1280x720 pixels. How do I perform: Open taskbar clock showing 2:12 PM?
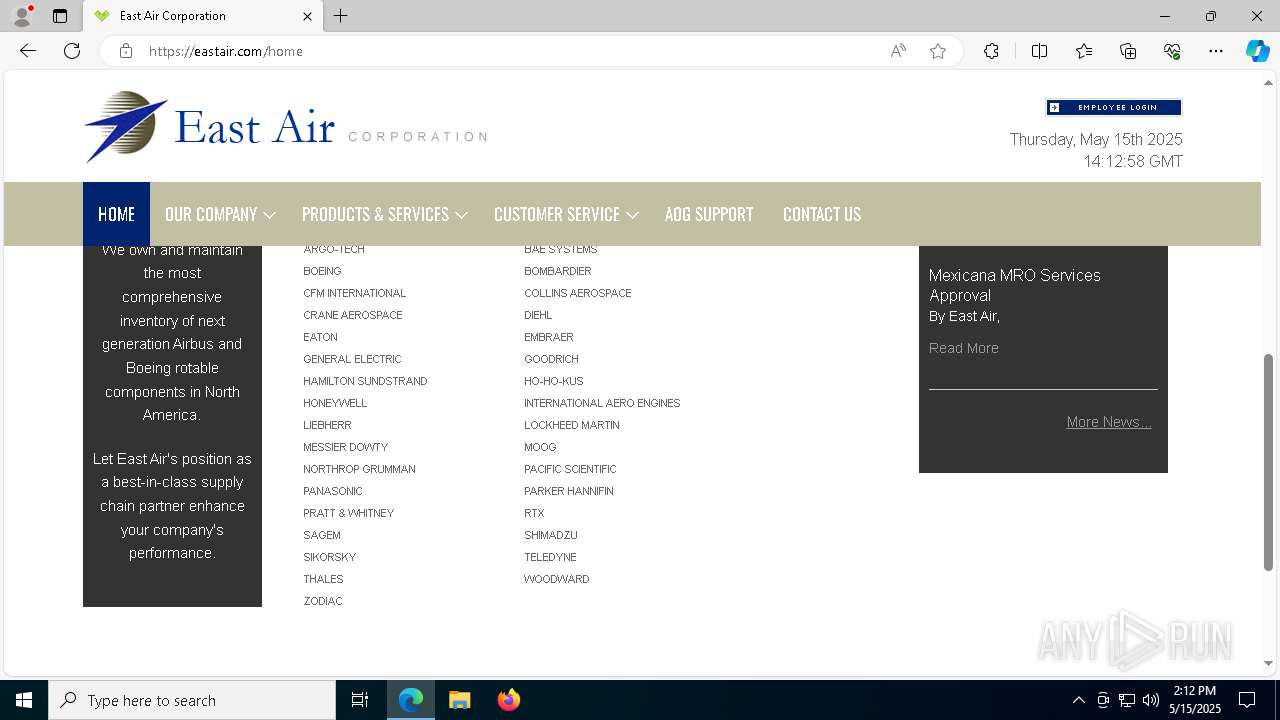[1197, 700]
